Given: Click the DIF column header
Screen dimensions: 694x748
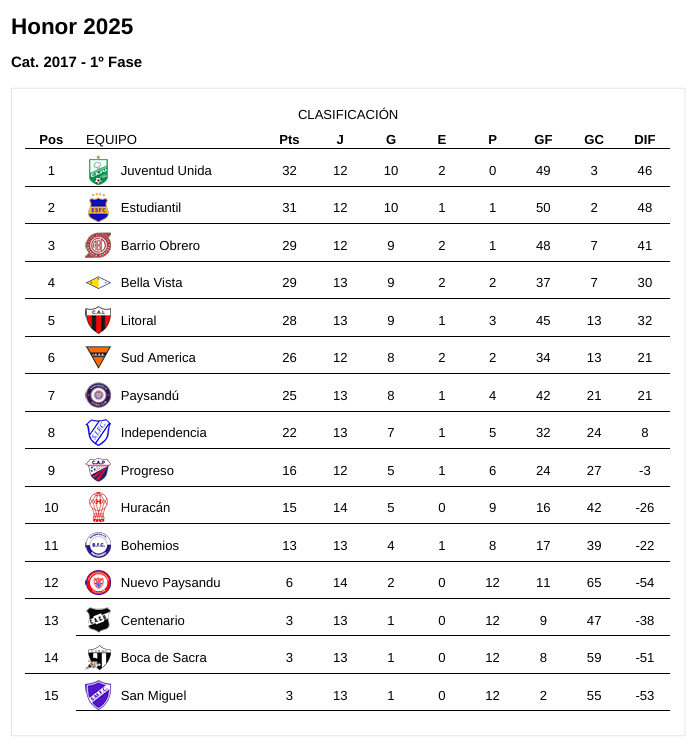Looking at the screenshot, I should (644, 140).
